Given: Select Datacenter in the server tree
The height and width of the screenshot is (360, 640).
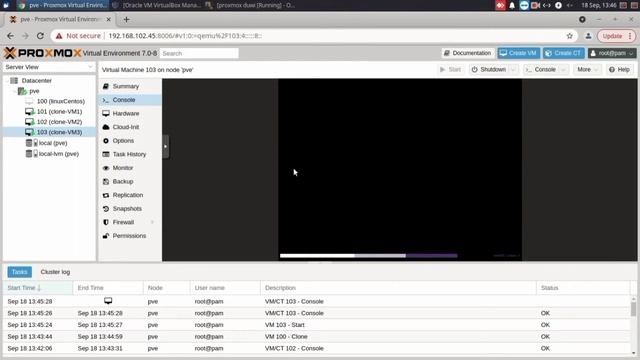Looking at the screenshot, I should pyautogui.click(x=36, y=80).
